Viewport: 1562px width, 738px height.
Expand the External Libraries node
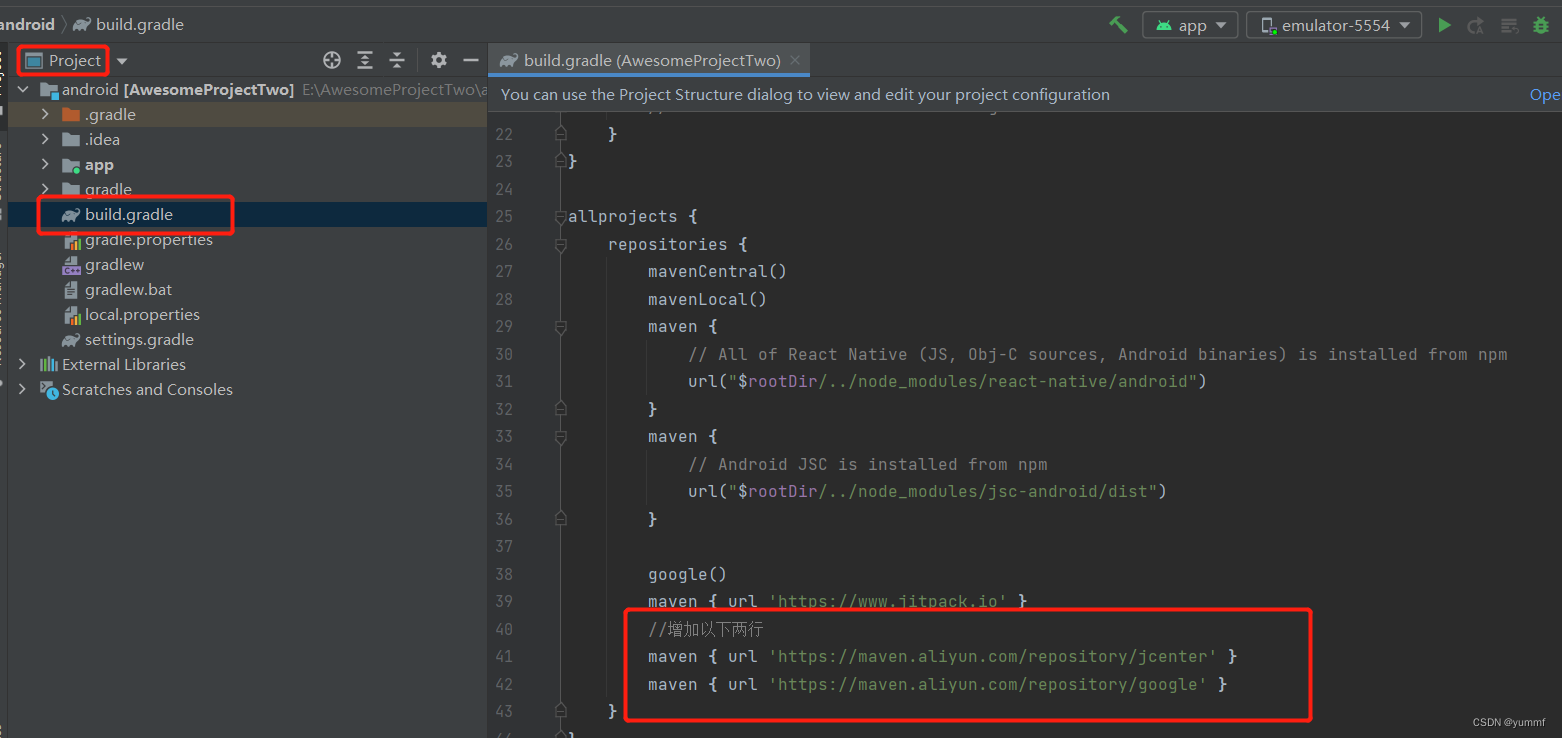pyautogui.click(x=22, y=364)
